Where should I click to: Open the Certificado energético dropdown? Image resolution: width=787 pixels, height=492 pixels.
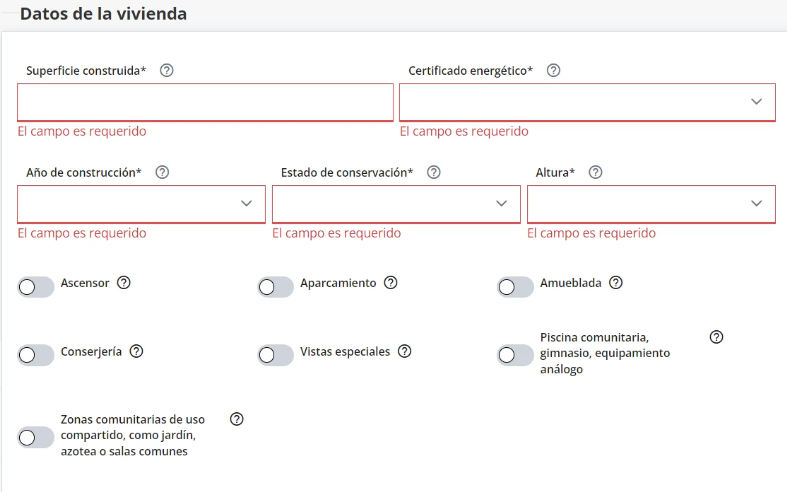587,102
